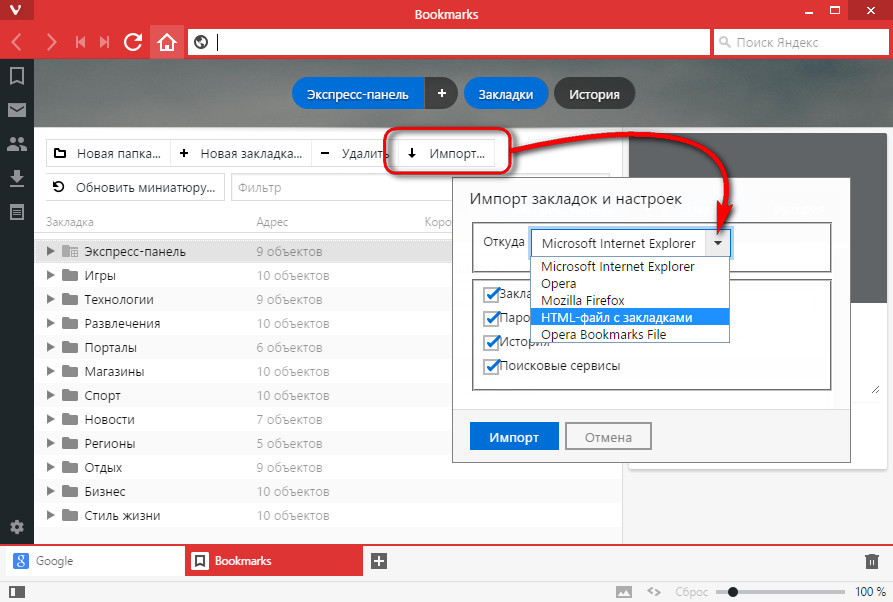The image size is (893, 602).
Task: Select HTML-файл с закладками option
Action: point(630,317)
